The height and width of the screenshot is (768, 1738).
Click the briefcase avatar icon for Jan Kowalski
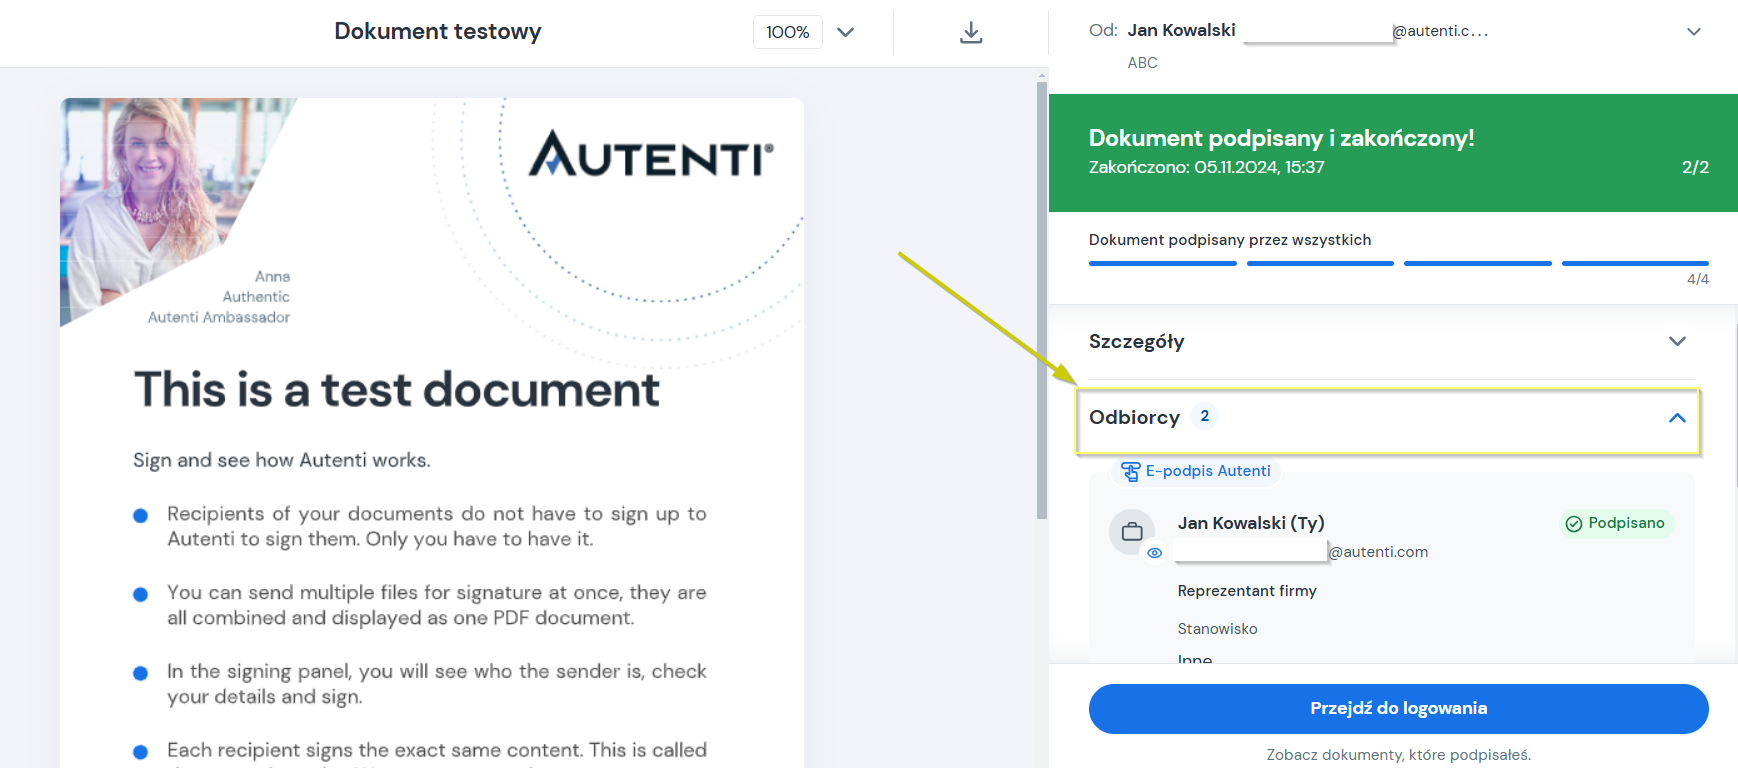(1132, 531)
